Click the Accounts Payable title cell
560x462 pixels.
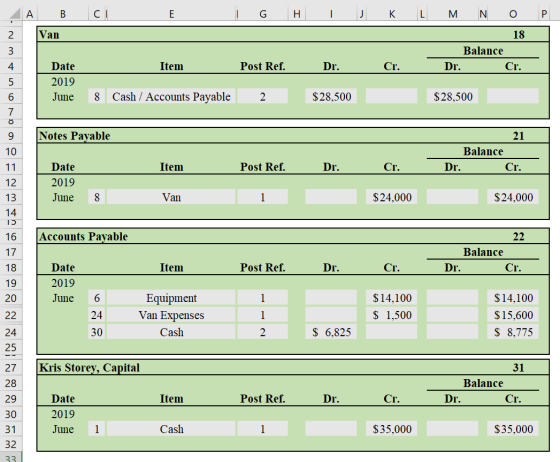(x=84, y=236)
